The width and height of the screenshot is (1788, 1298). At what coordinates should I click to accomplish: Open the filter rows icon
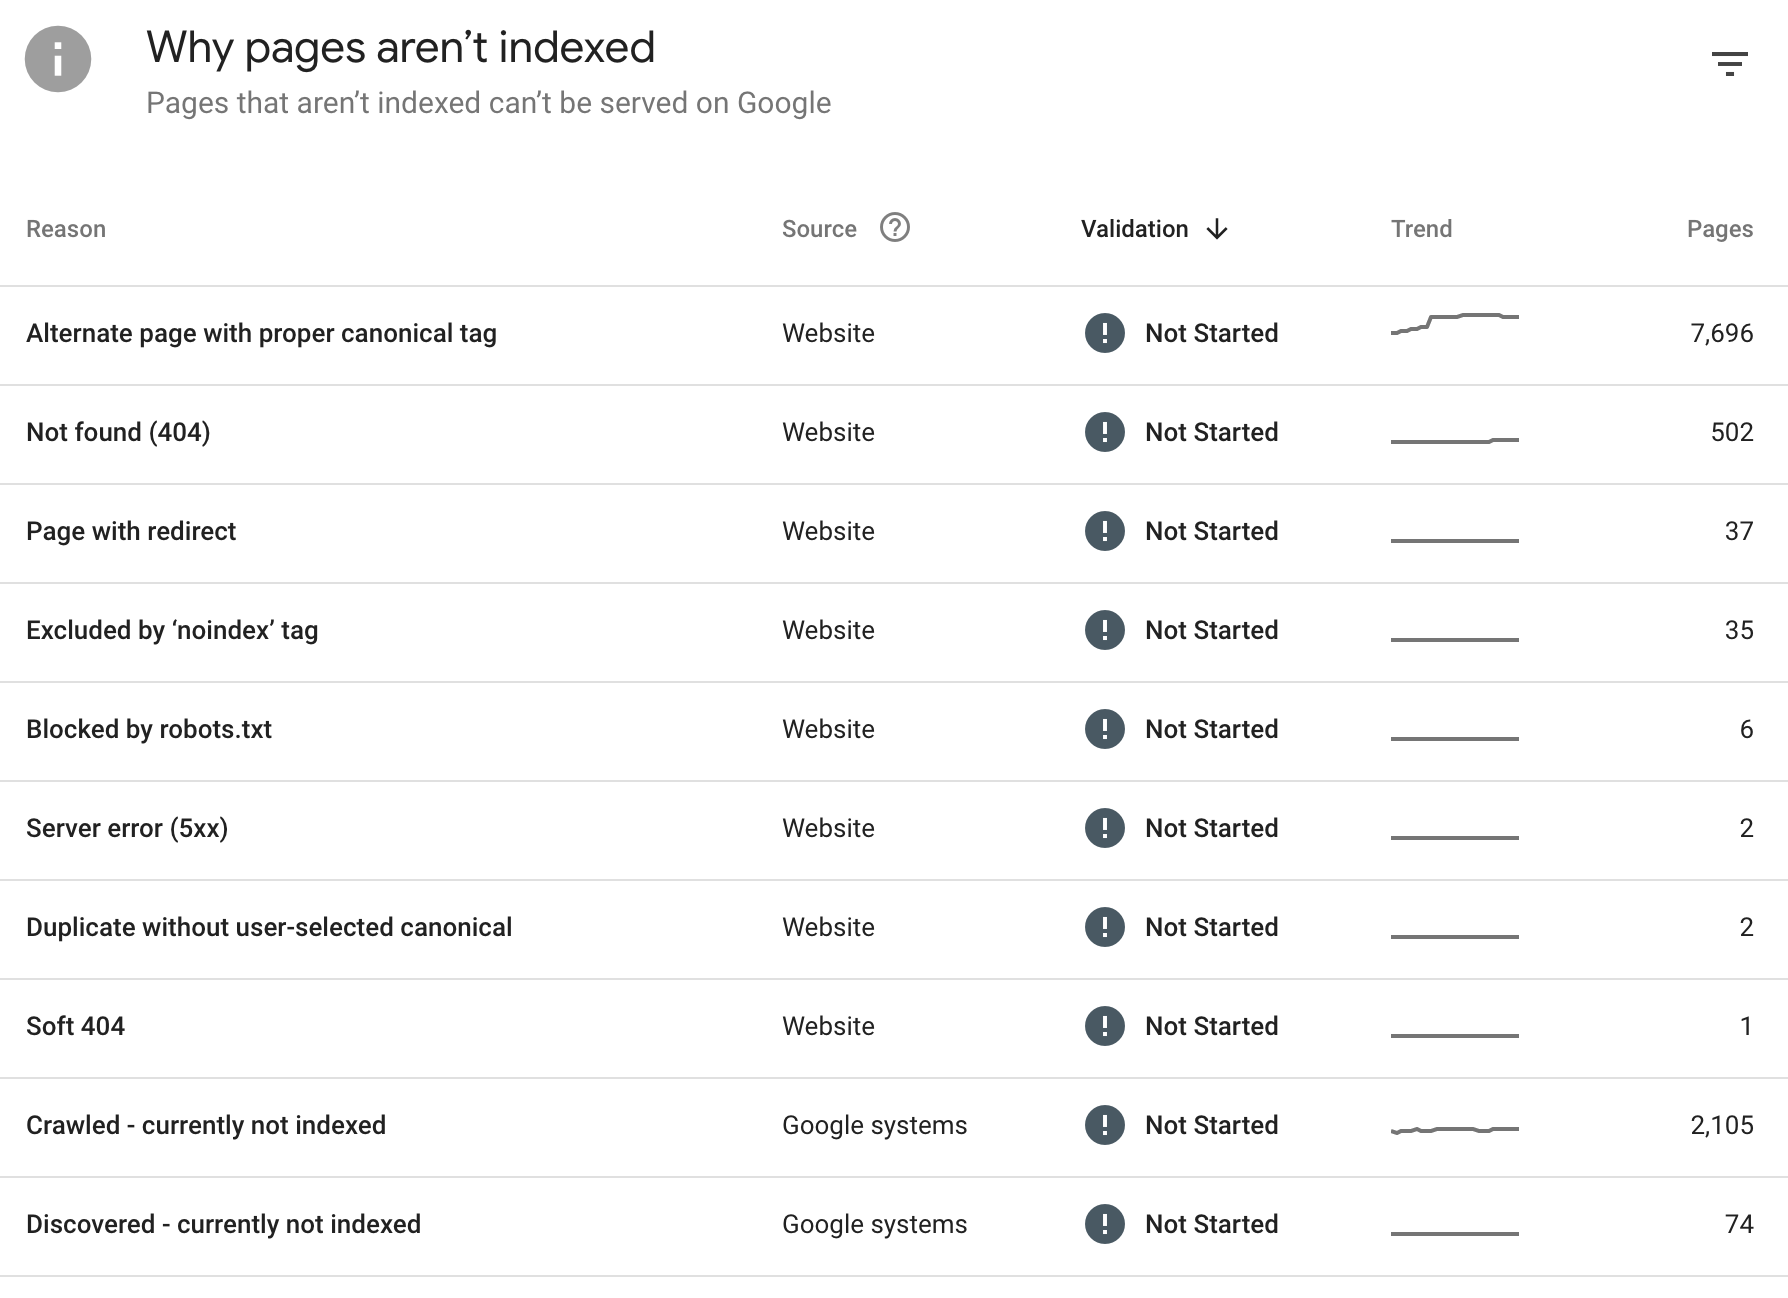point(1729,64)
